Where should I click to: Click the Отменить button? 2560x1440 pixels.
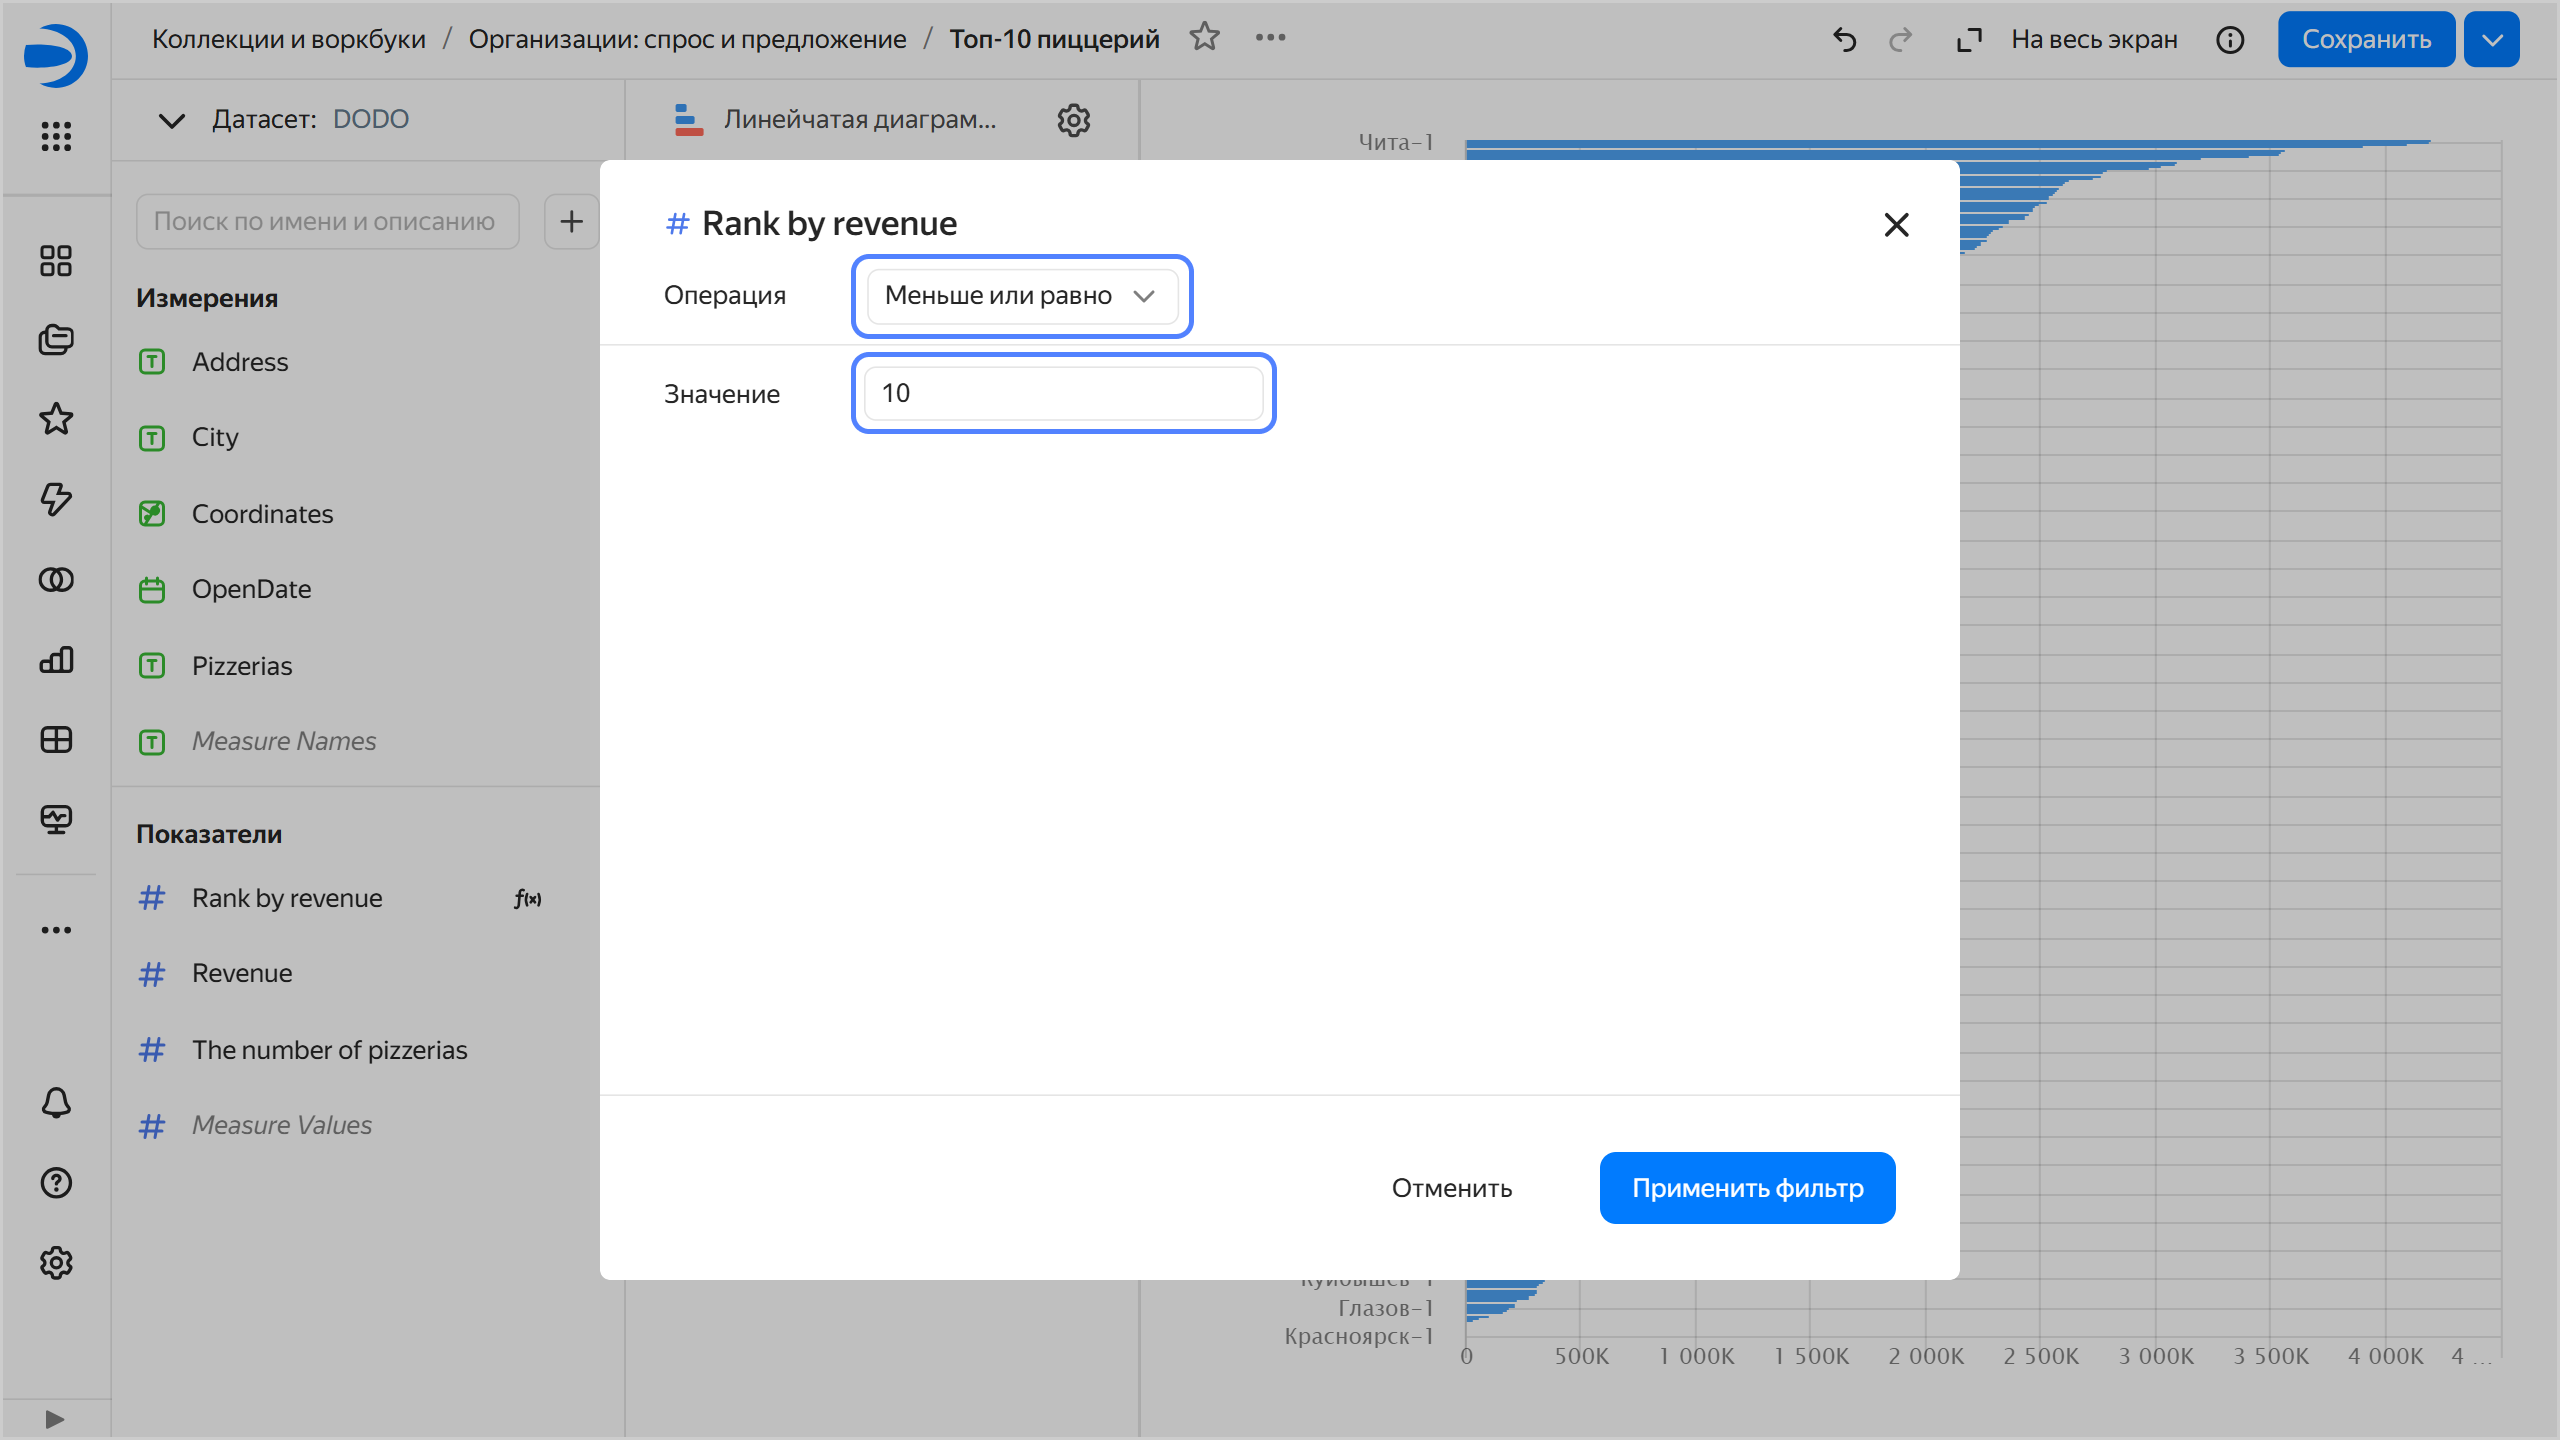(1451, 1188)
